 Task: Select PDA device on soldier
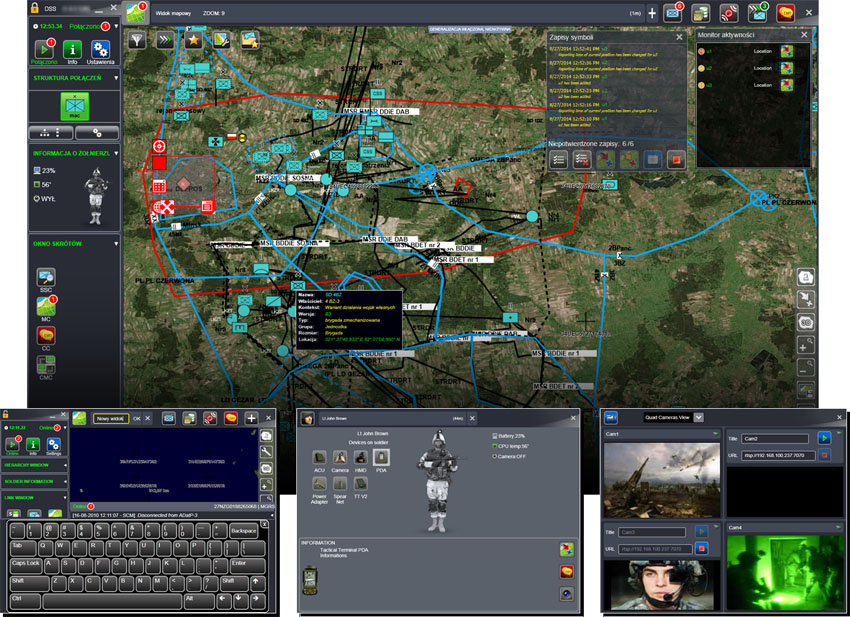(x=381, y=458)
